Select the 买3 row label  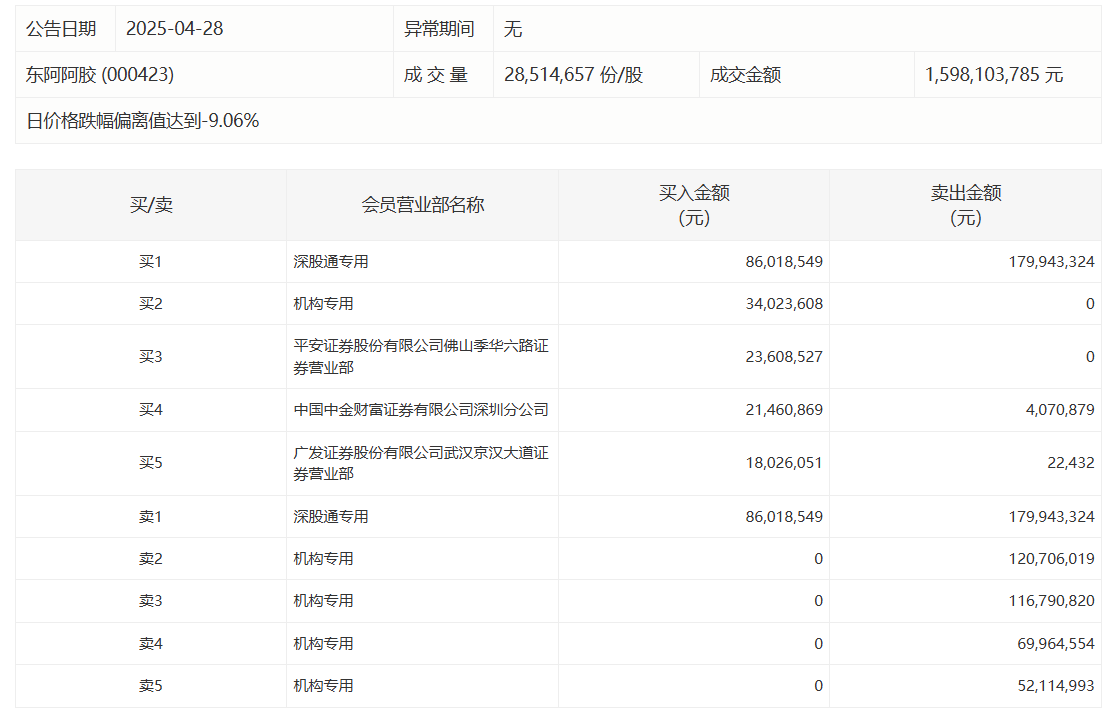151,357
